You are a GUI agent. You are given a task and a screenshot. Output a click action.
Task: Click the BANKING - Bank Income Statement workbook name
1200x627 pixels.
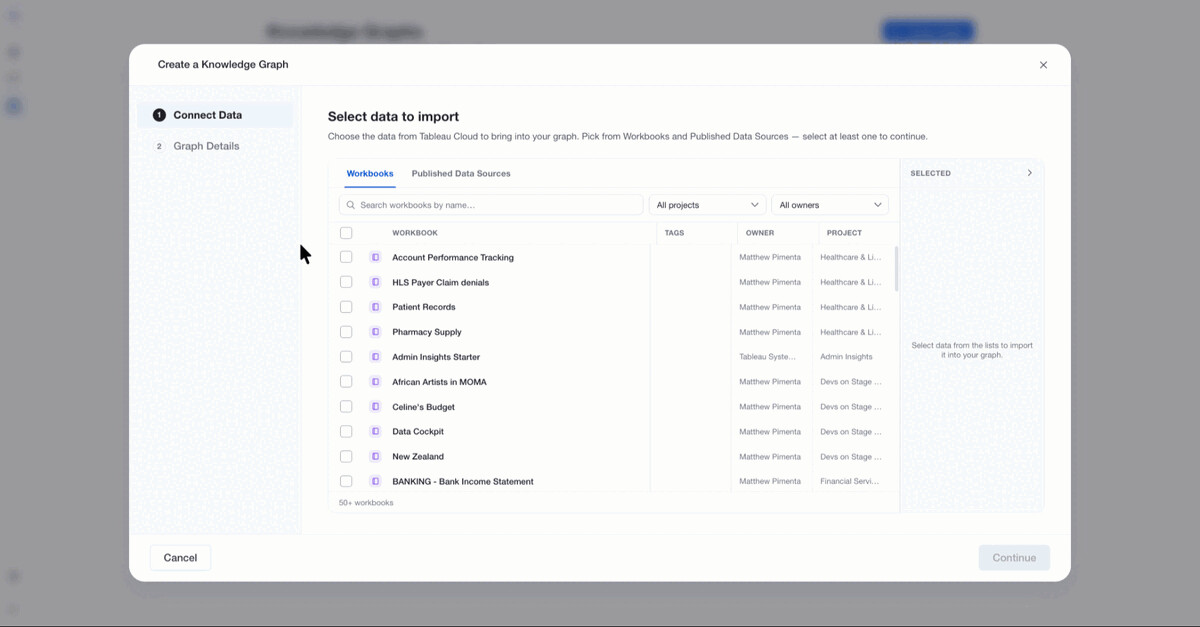463,482
